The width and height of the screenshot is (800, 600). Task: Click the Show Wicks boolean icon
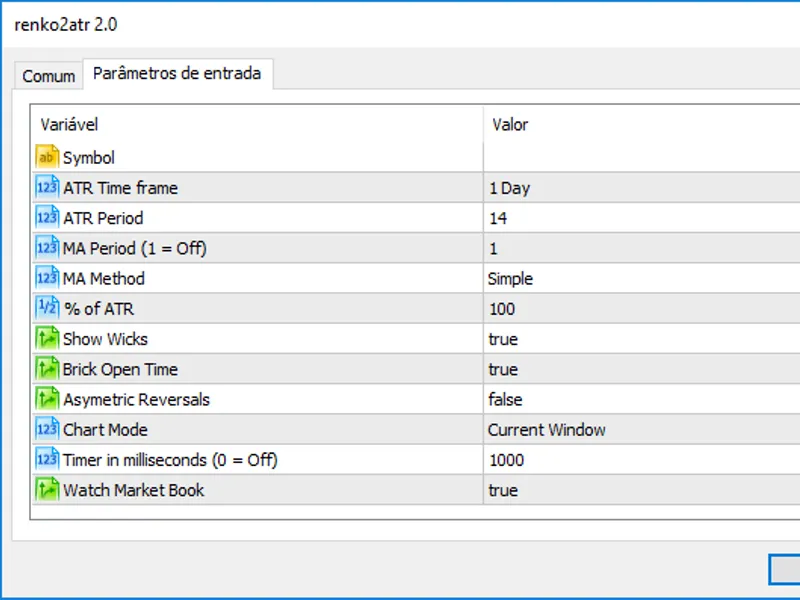click(x=47, y=338)
